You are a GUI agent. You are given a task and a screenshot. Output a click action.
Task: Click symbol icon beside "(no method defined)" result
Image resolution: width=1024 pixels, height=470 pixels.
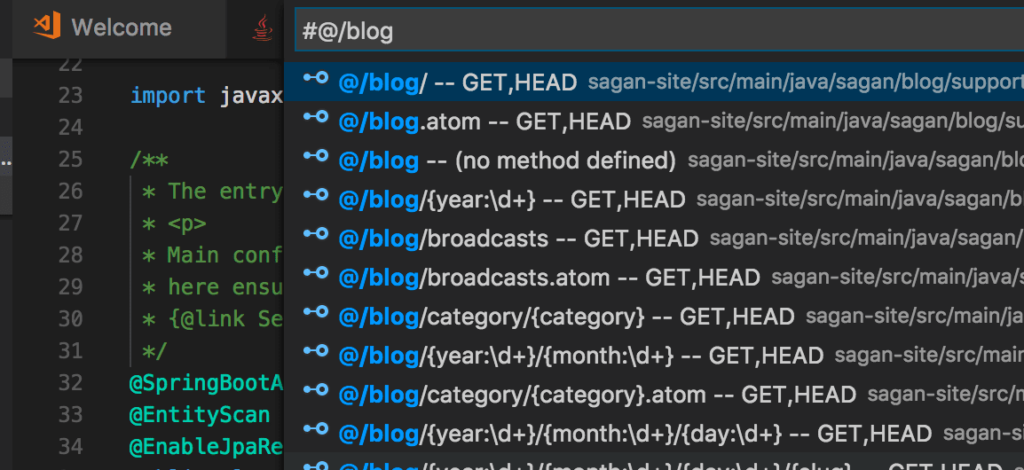pos(316,159)
